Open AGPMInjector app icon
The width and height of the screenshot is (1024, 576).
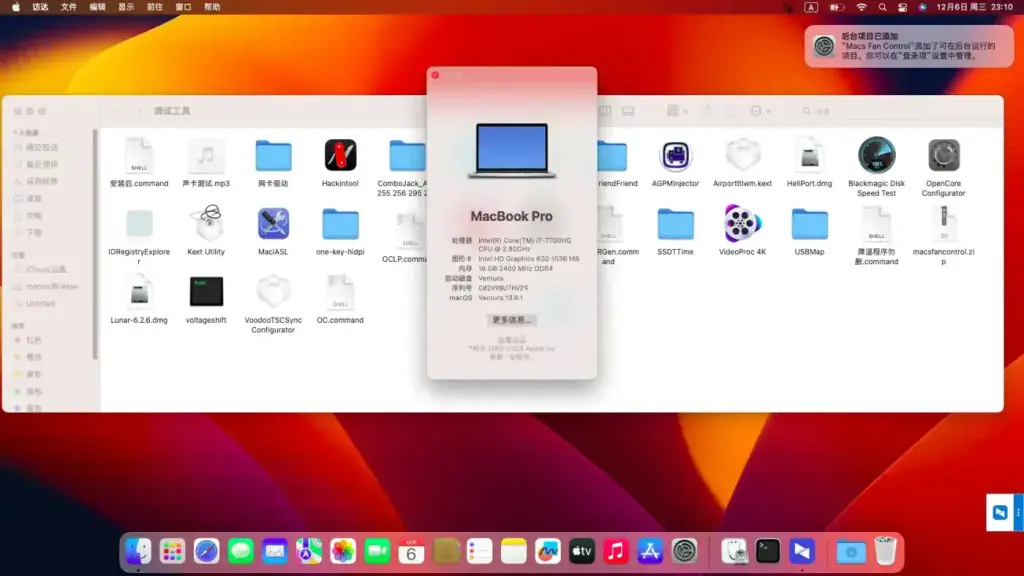point(675,156)
